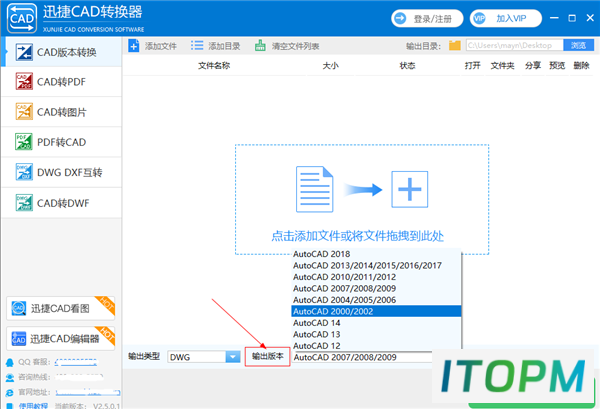The height and width of the screenshot is (409, 600).
Task: Click the 大小 column header
Action: click(330, 66)
